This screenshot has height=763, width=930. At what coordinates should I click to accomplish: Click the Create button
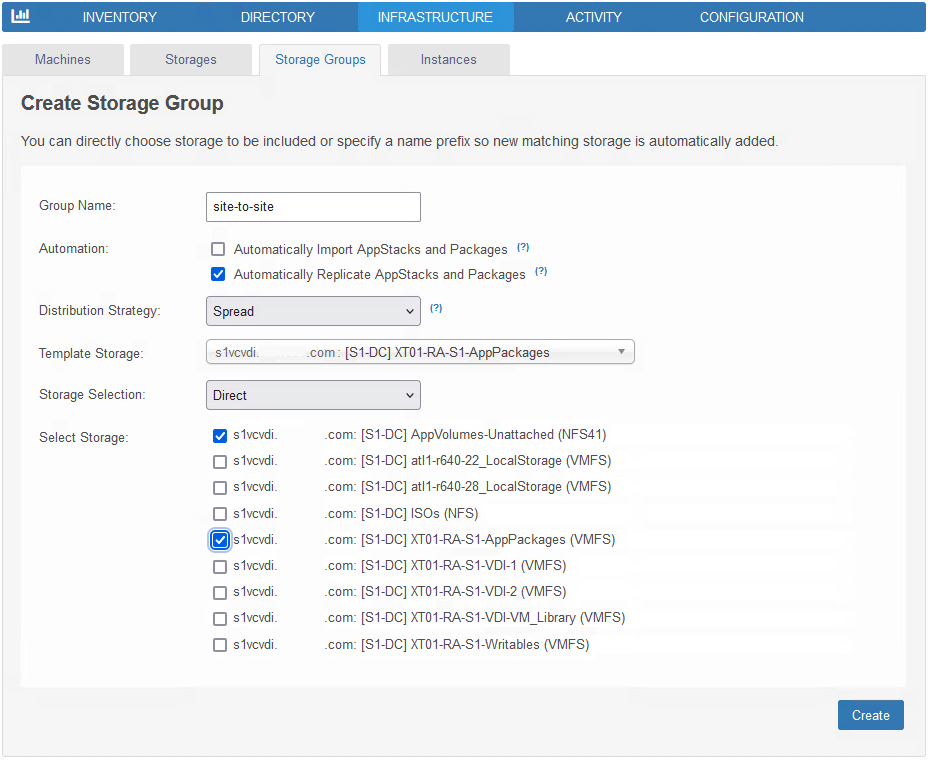(870, 715)
